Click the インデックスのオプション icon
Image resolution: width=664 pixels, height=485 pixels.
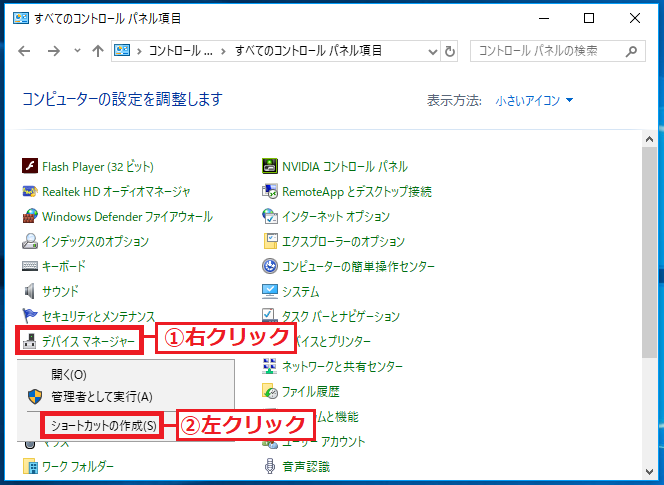[30, 241]
